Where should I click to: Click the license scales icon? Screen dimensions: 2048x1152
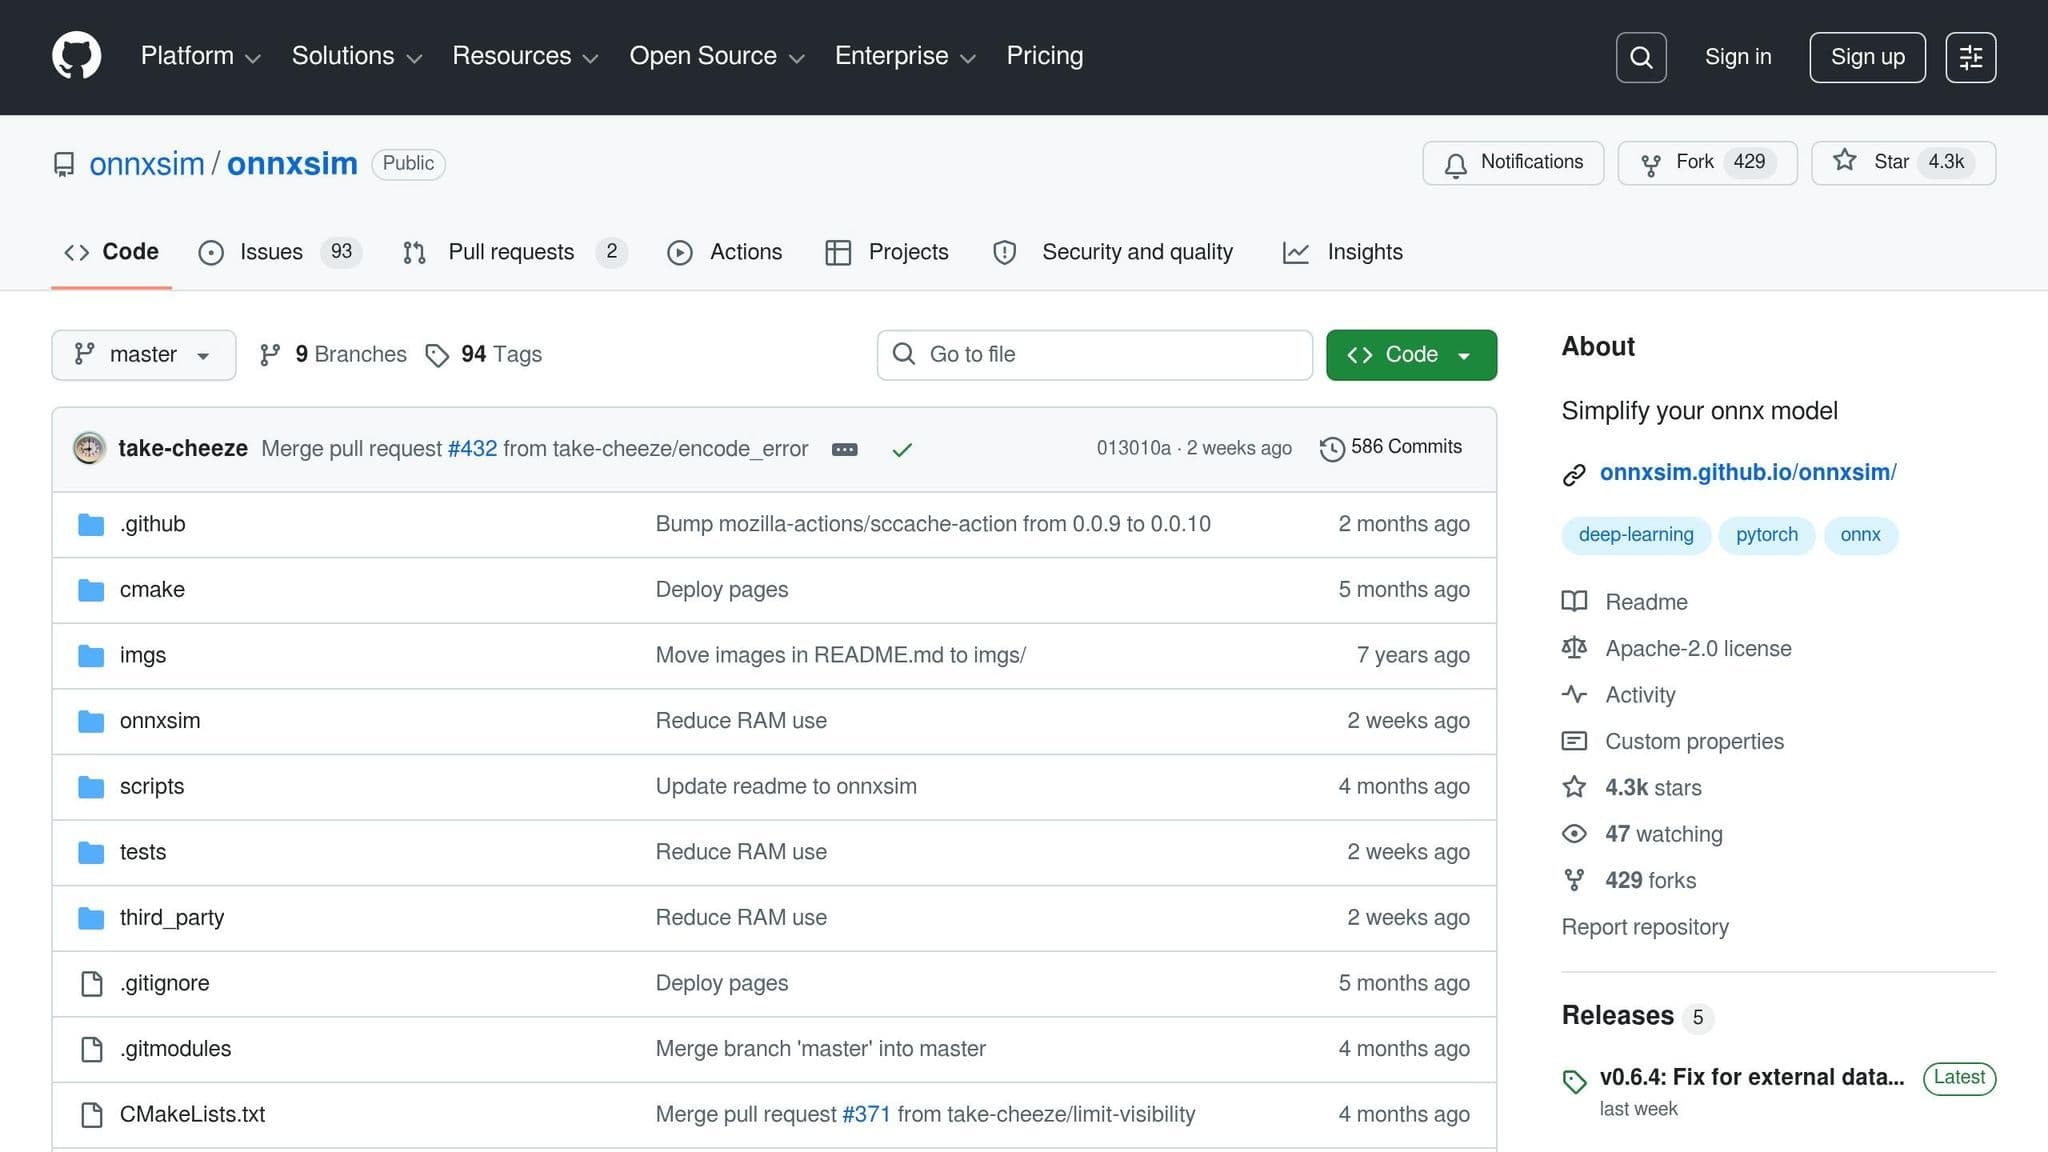(x=1574, y=648)
